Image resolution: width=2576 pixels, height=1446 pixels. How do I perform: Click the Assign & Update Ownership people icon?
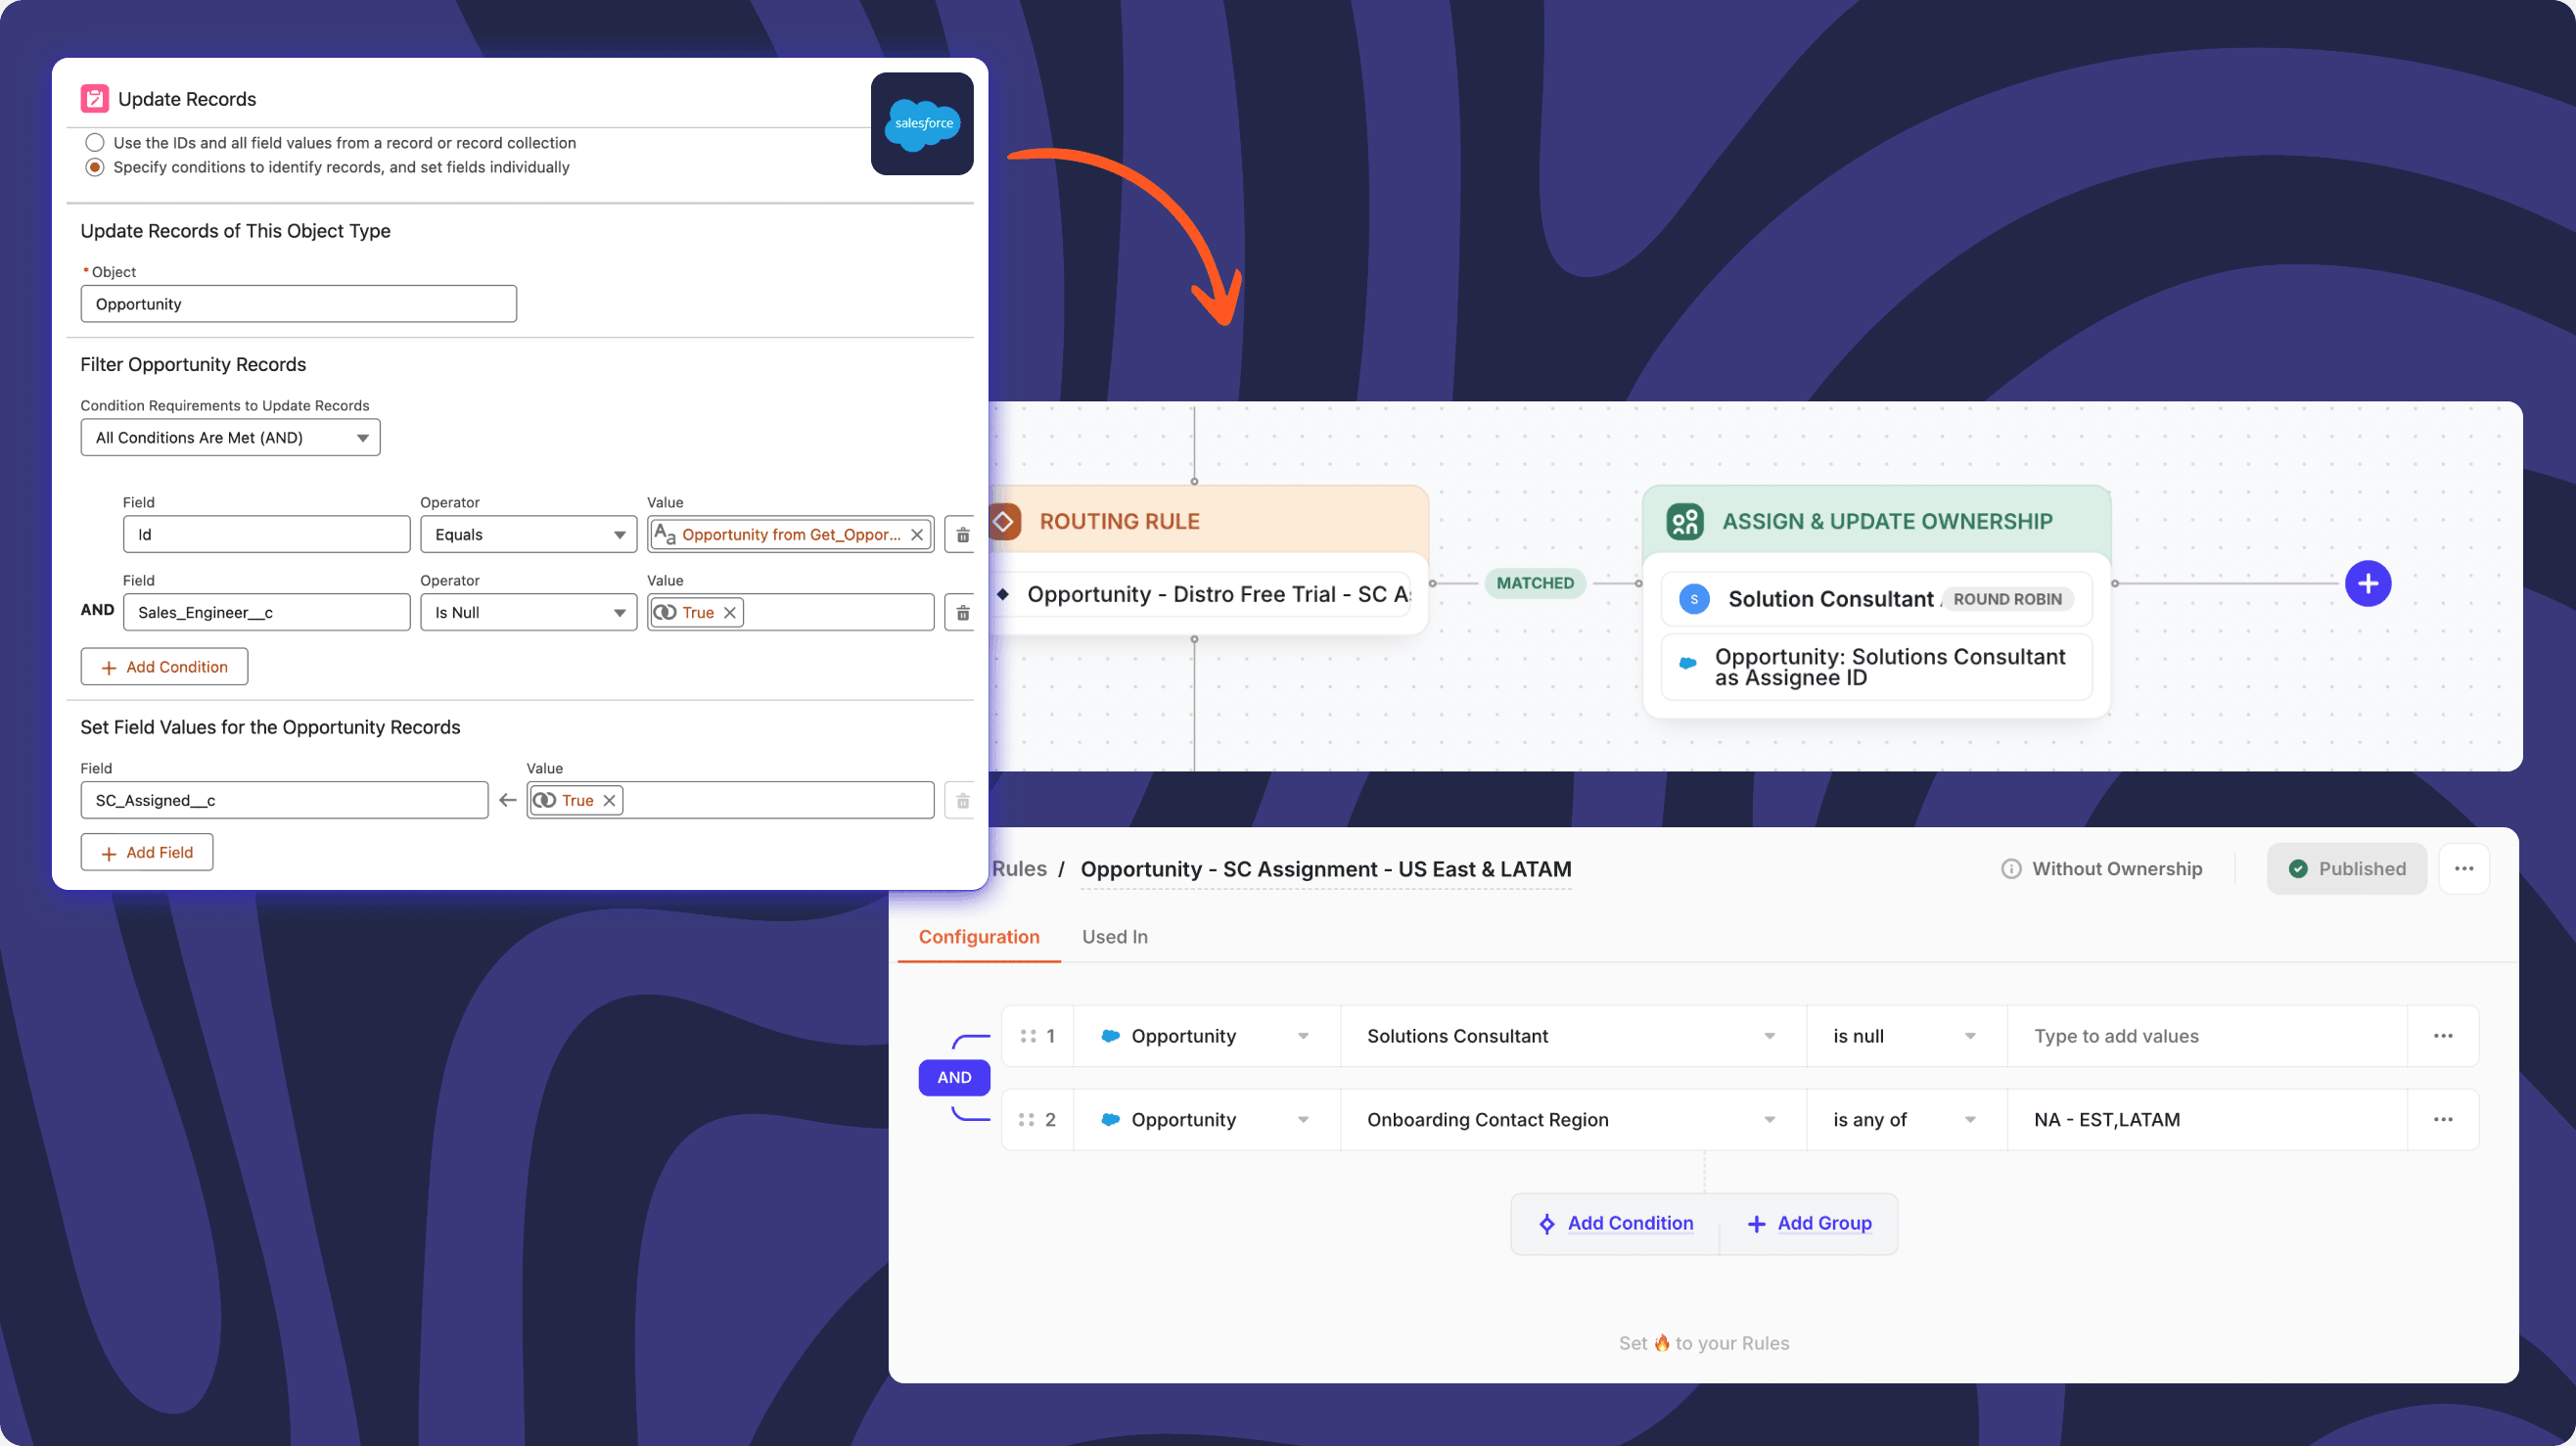click(1685, 521)
